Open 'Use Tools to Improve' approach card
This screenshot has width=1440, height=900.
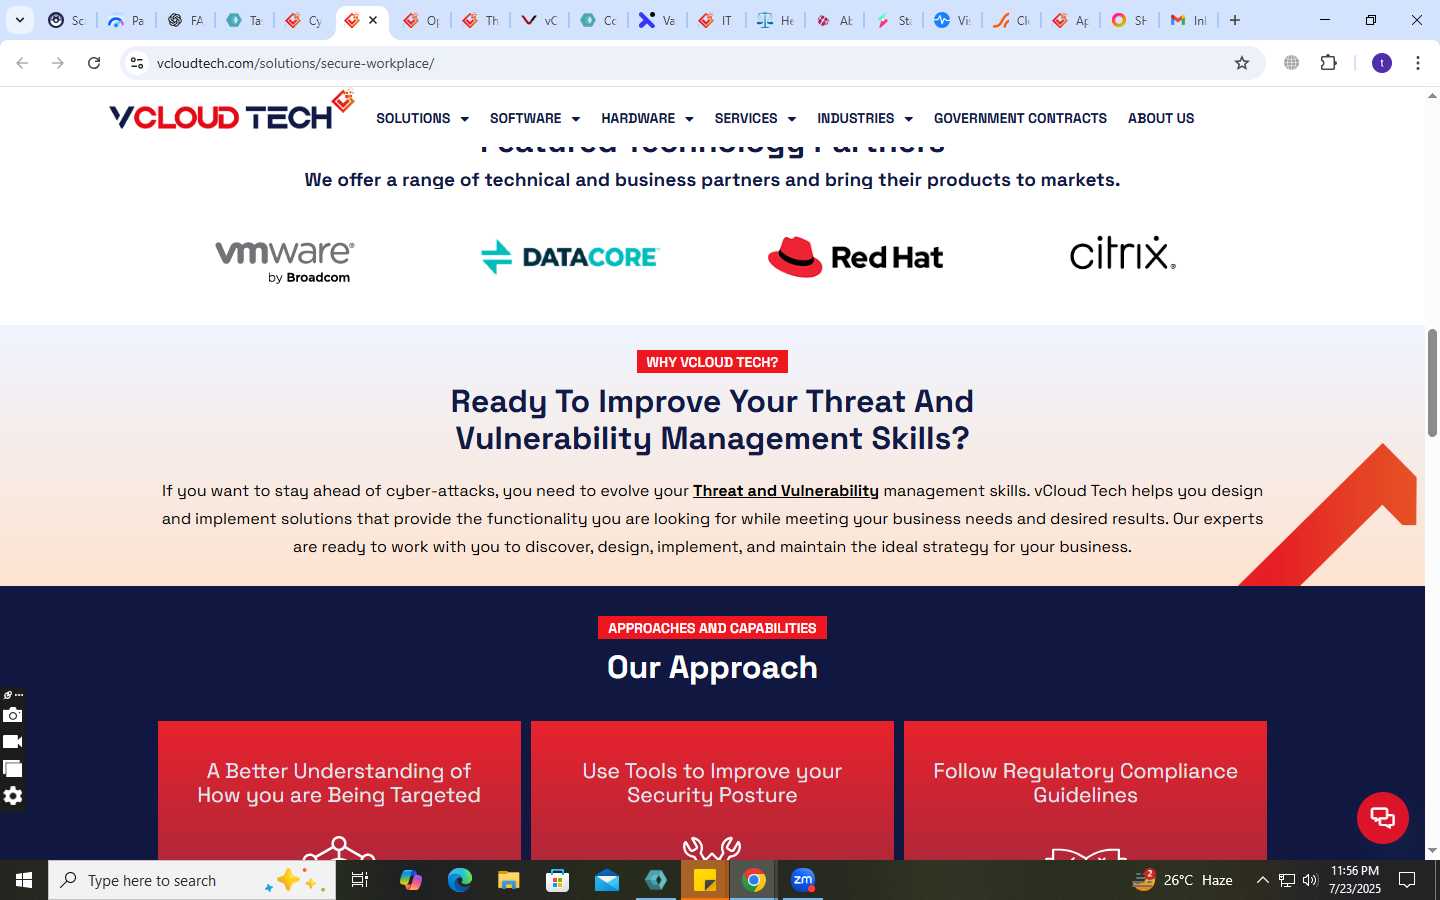[x=712, y=790]
